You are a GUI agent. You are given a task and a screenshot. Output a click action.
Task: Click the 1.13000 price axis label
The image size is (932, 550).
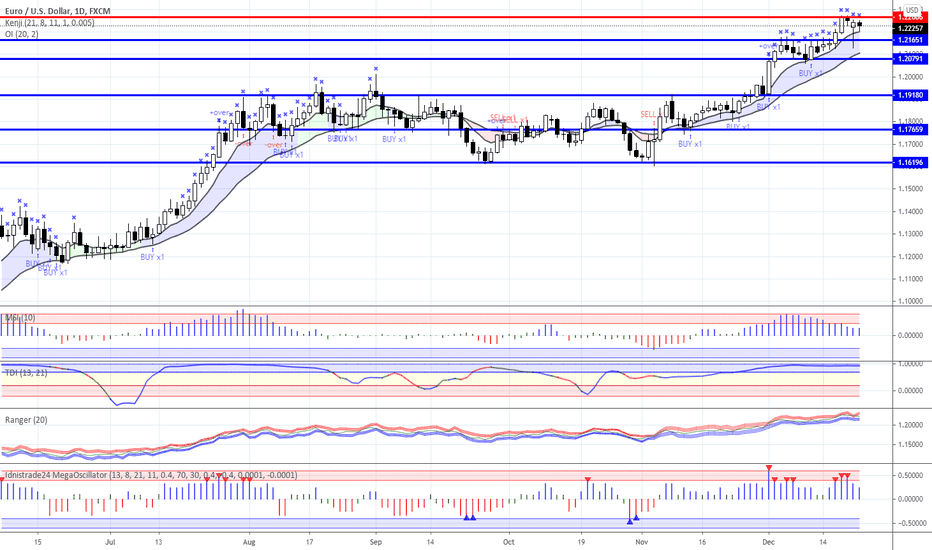tap(911, 234)
